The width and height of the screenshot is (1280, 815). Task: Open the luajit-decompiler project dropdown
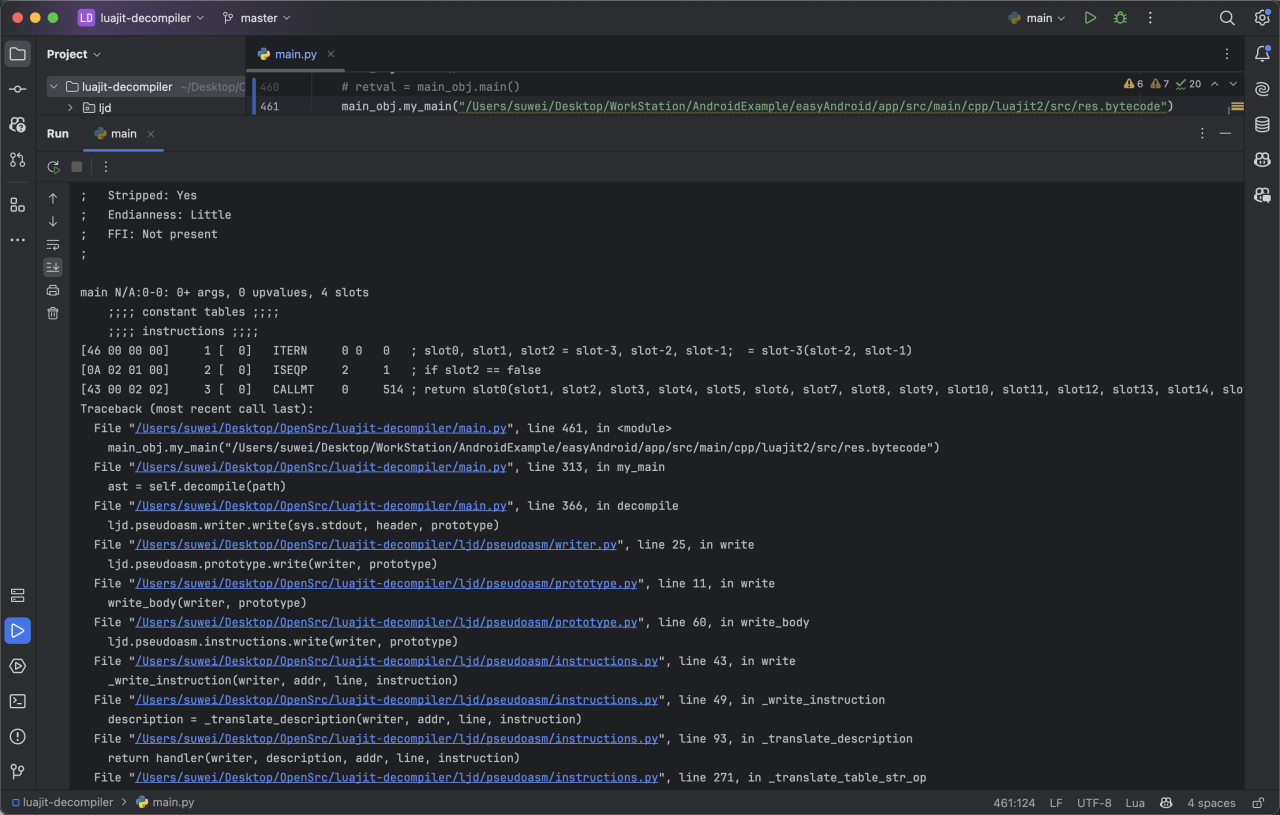(x=141, y=18)
